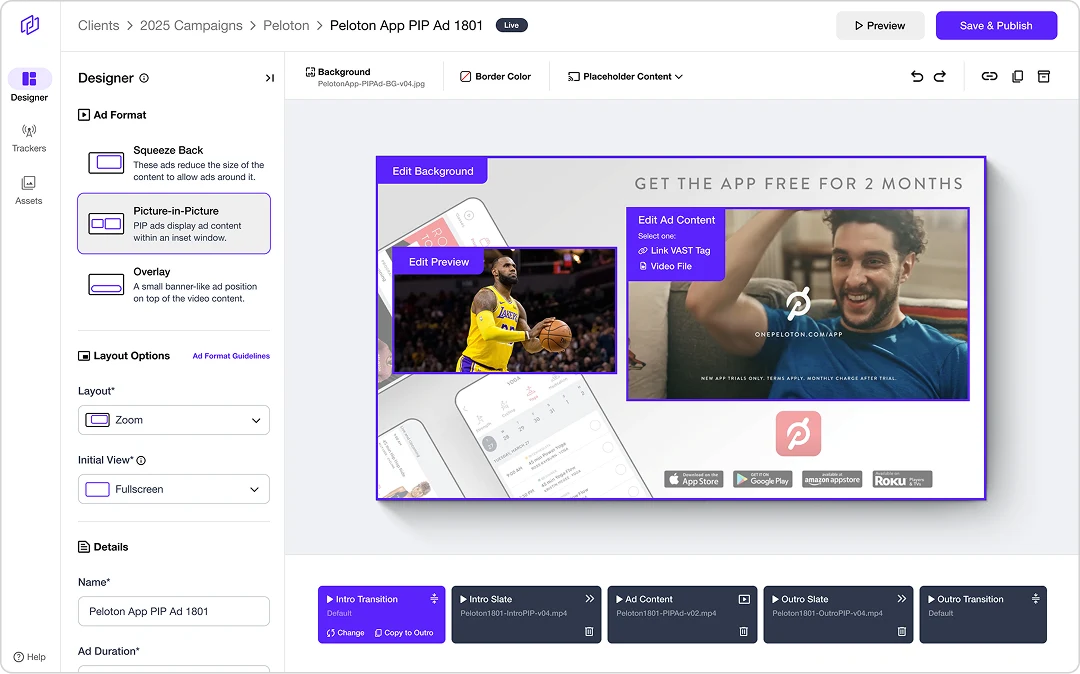Delete the Outro Slate clip via trash icon
This screenshot has height=674, width=1080.
[x=902, y=631]
